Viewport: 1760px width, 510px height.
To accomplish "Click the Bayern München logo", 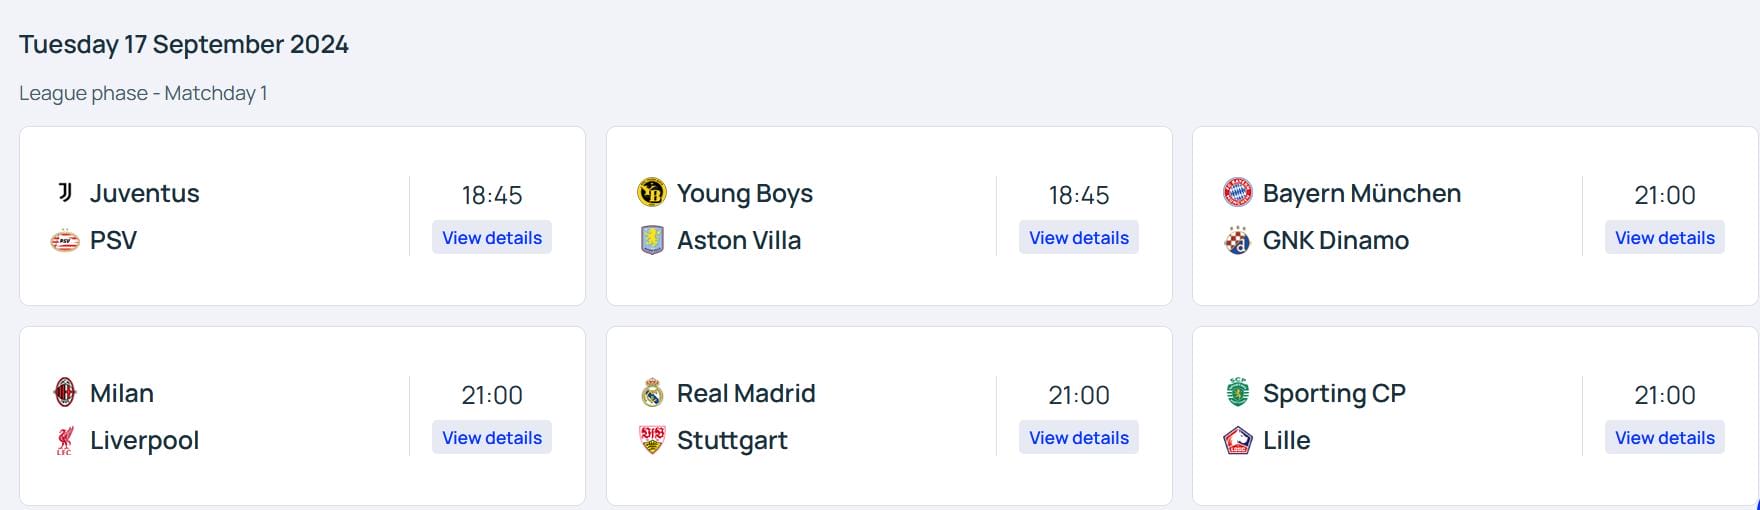I will click(x=1238, y=192).
